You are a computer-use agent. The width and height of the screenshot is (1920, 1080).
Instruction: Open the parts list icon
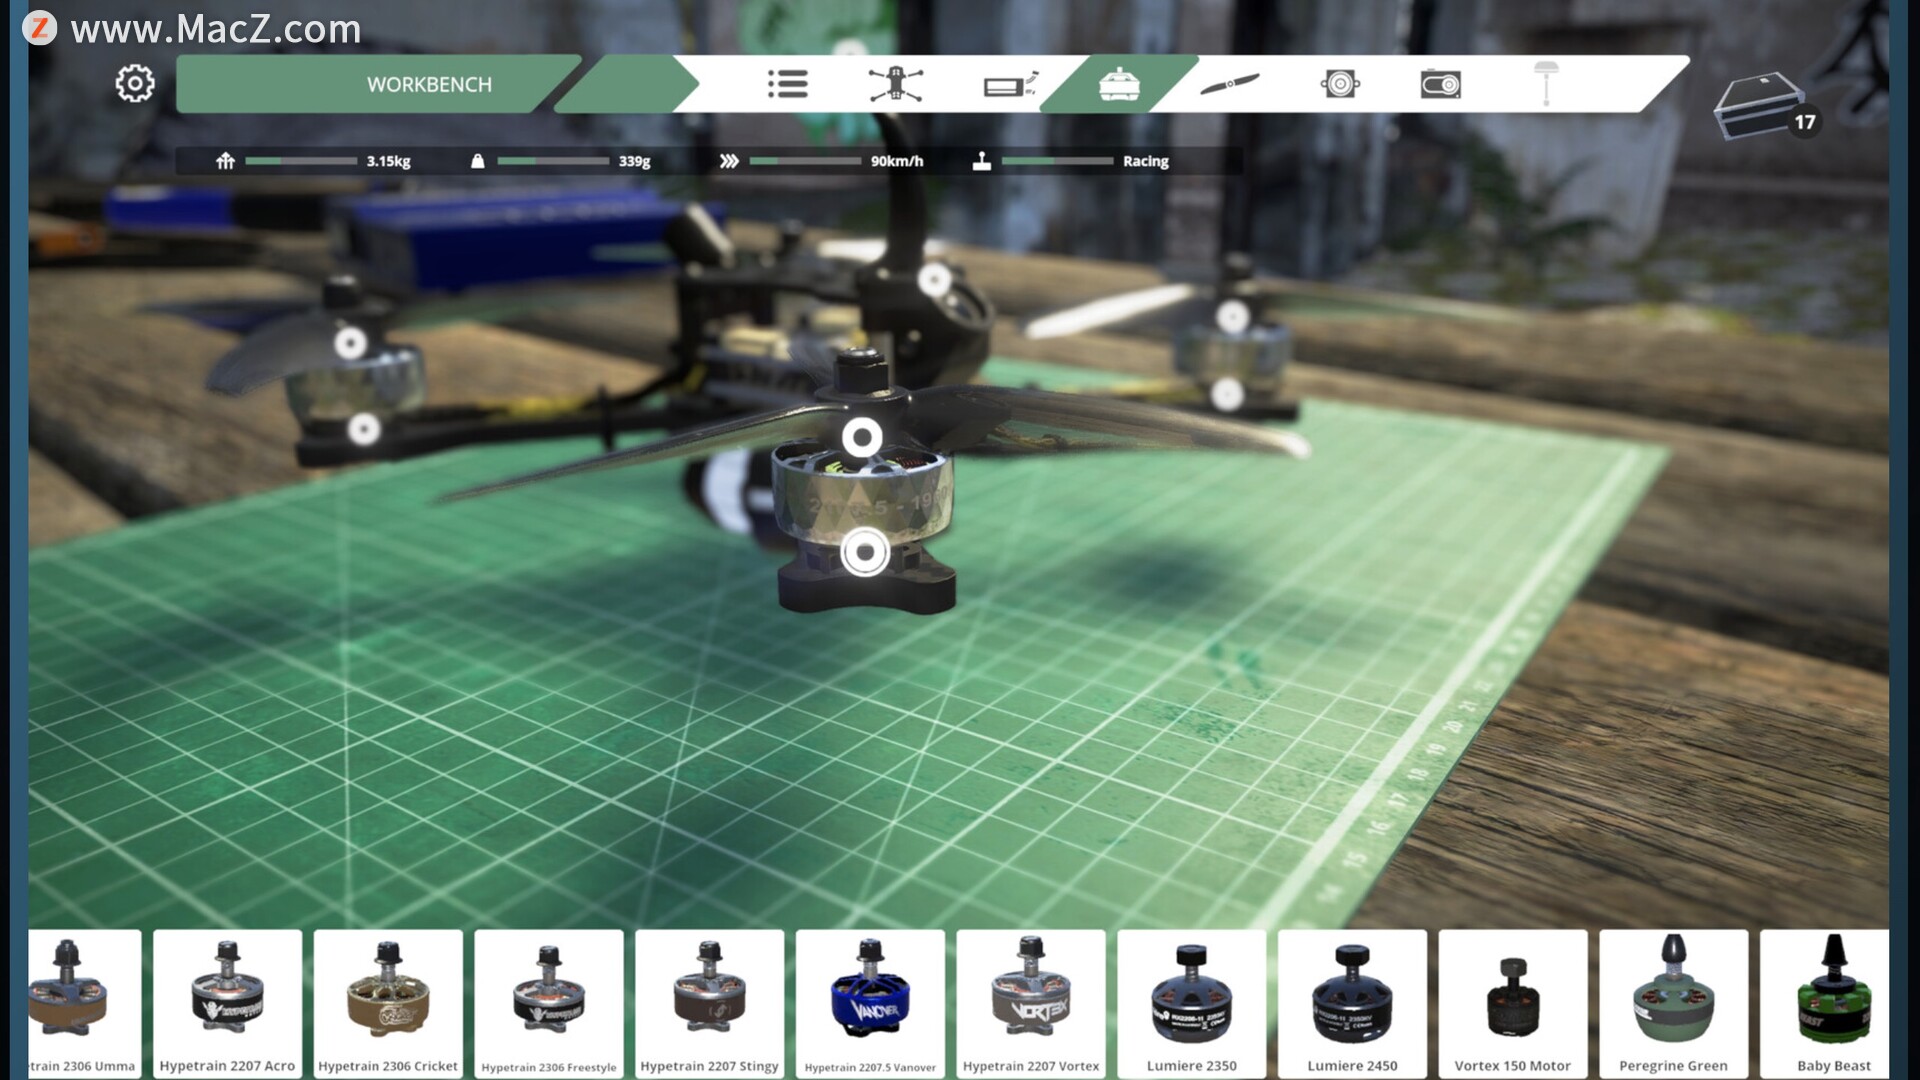(787, 84)
